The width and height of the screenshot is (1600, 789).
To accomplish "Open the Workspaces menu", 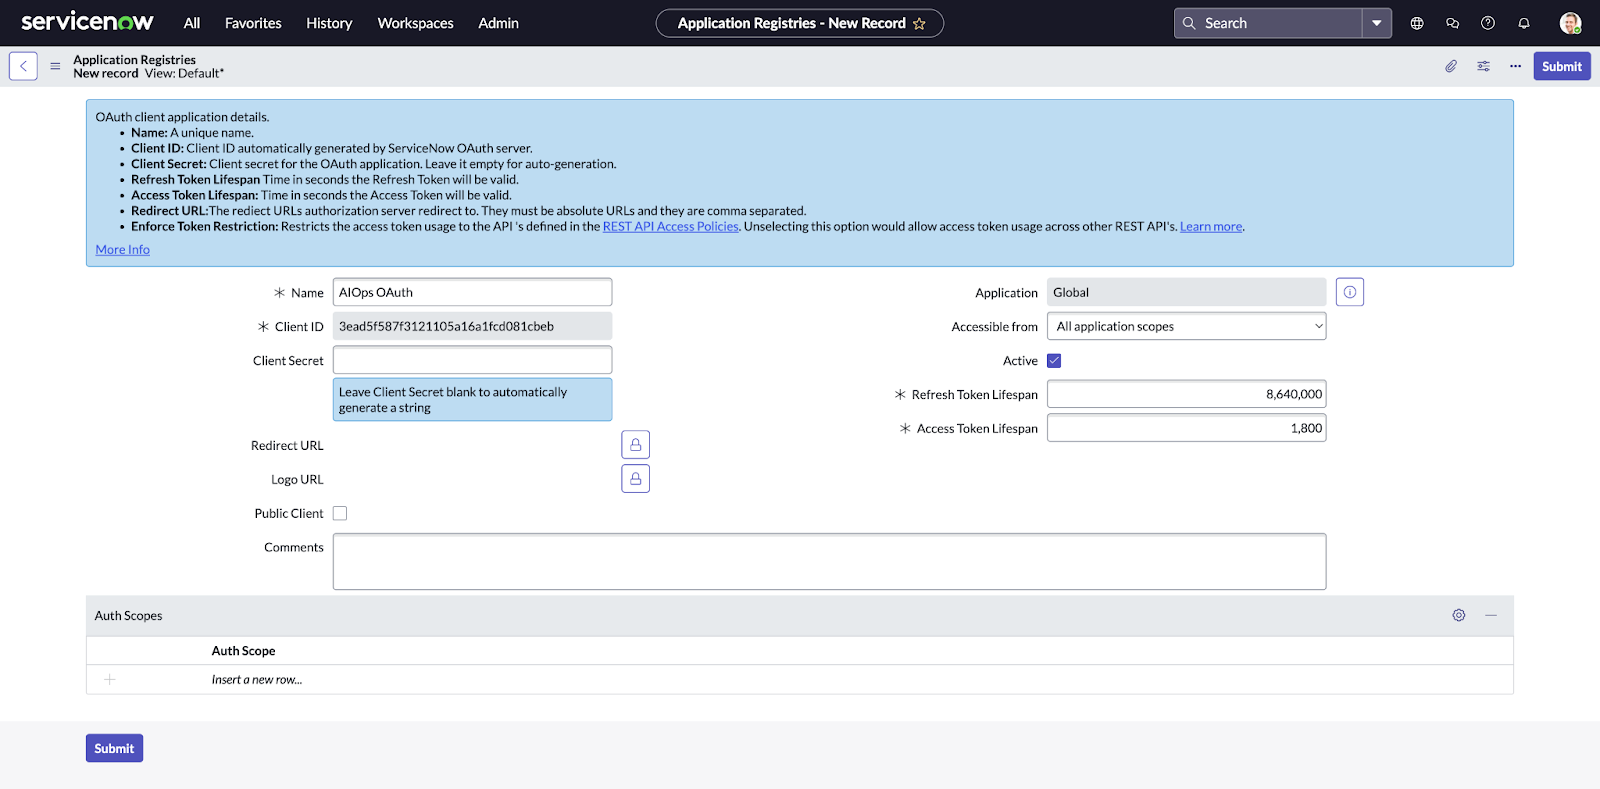I will coord(415,23).
